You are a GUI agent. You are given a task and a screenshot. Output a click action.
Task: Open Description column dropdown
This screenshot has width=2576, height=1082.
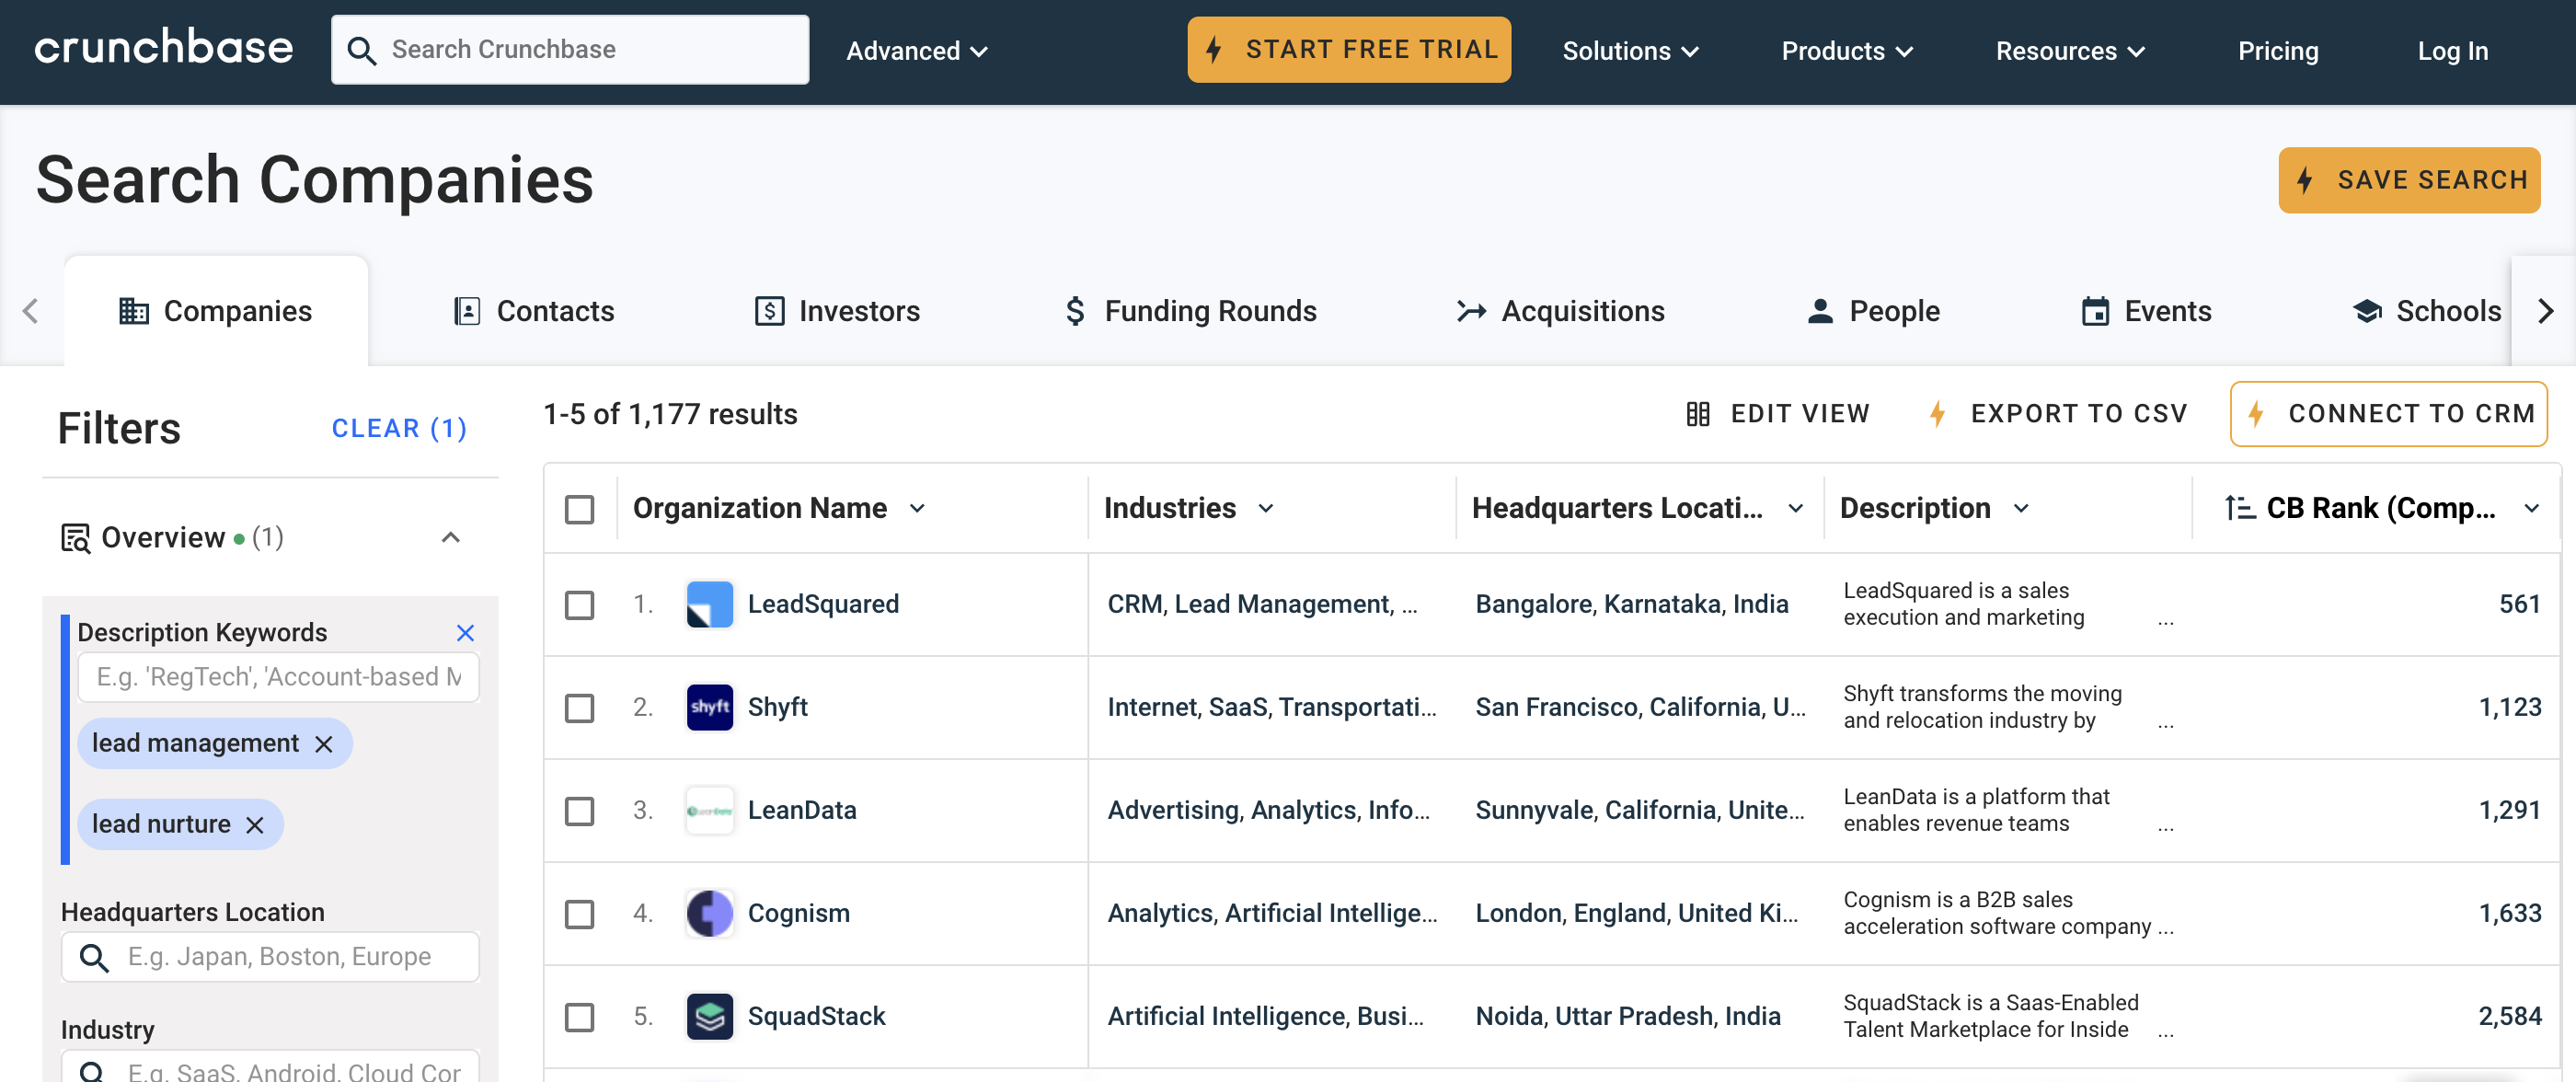click(2021, 508)
